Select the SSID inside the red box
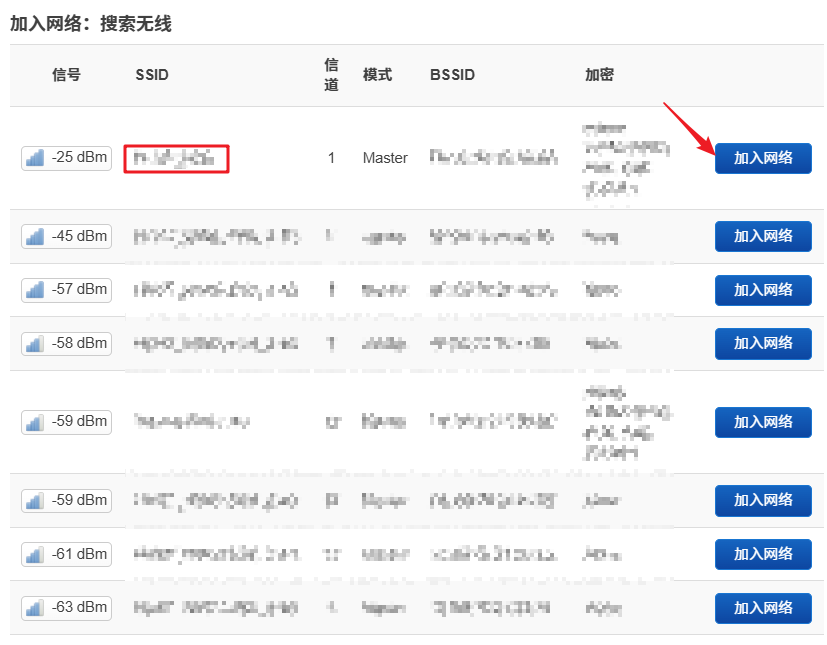 pos(175,158)
